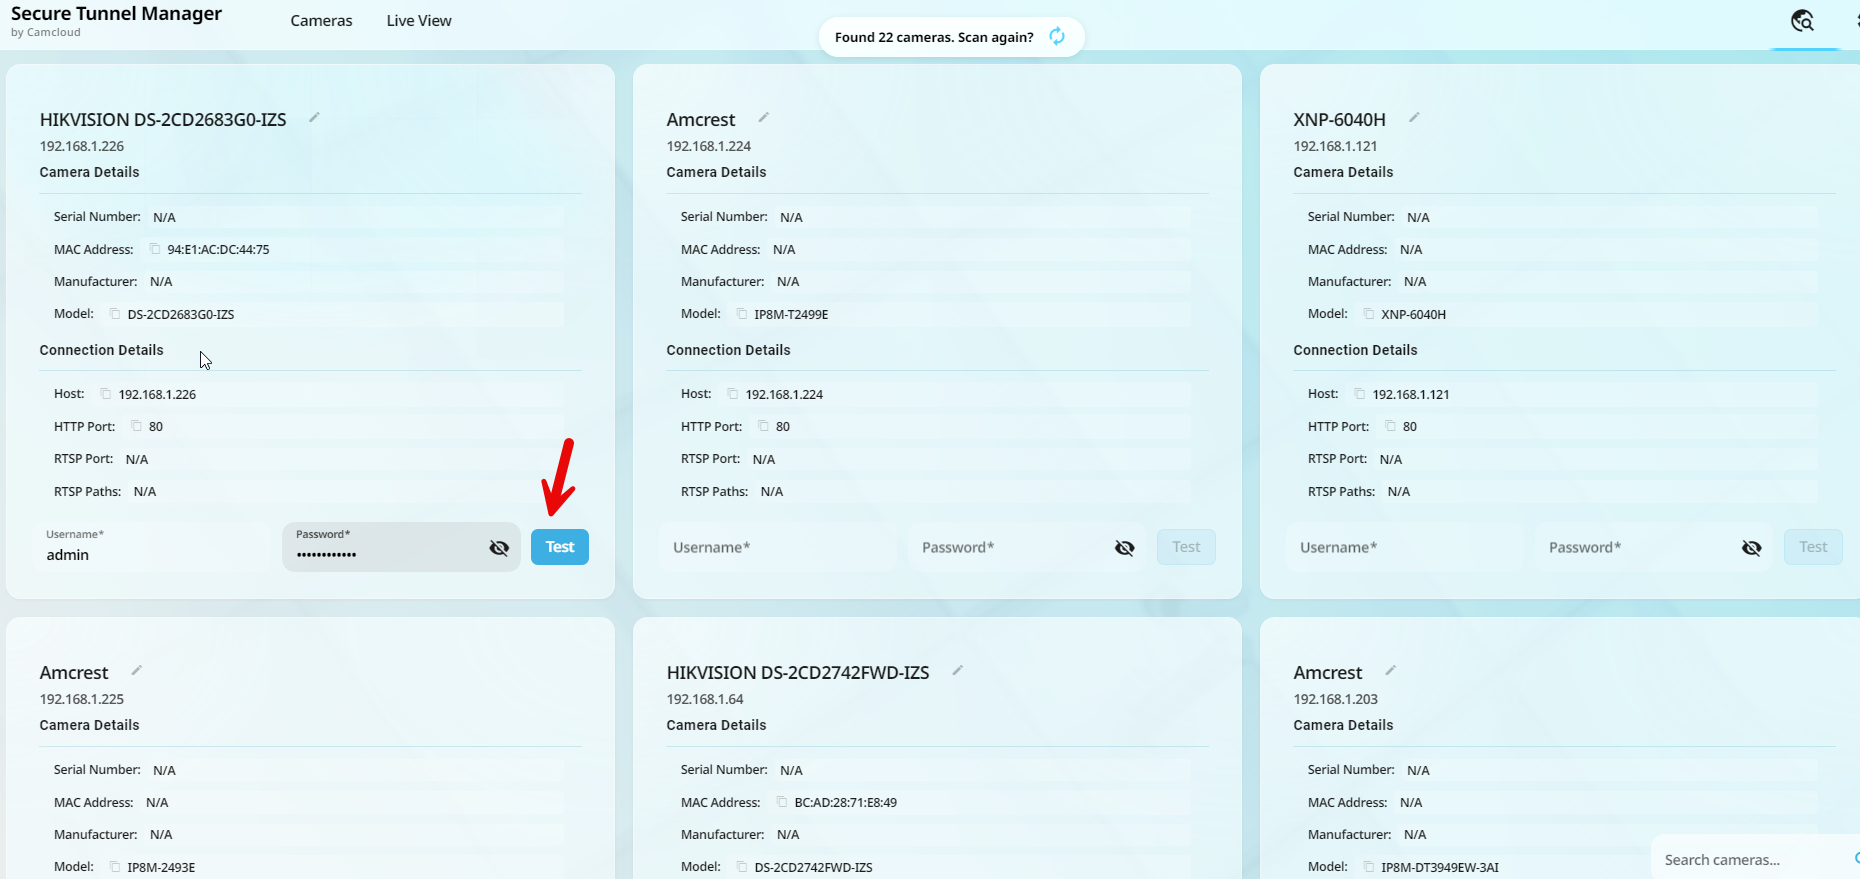This screenshot has height=879, width=1860.
Task: Click Test on Amcrest 192.168.1.224 card
Action: (1186, 547)
